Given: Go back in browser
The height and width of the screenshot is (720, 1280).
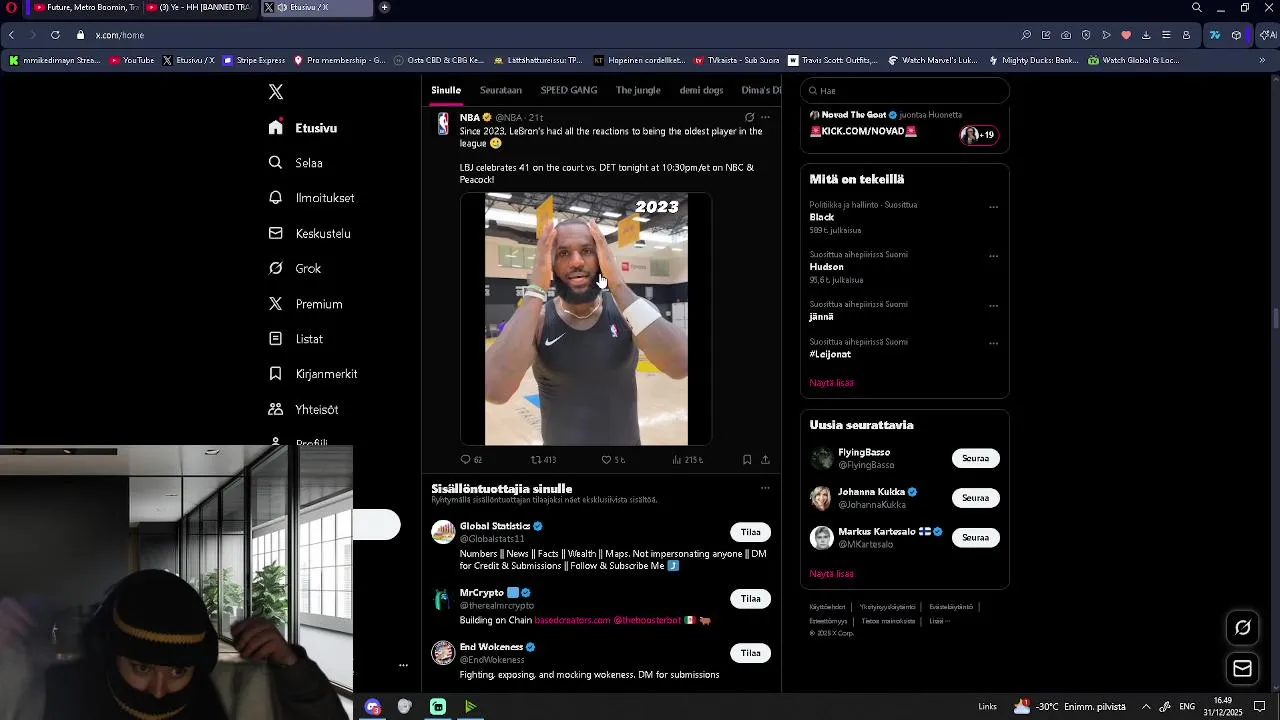Looking at the screenshot, I should pos(11,35).
